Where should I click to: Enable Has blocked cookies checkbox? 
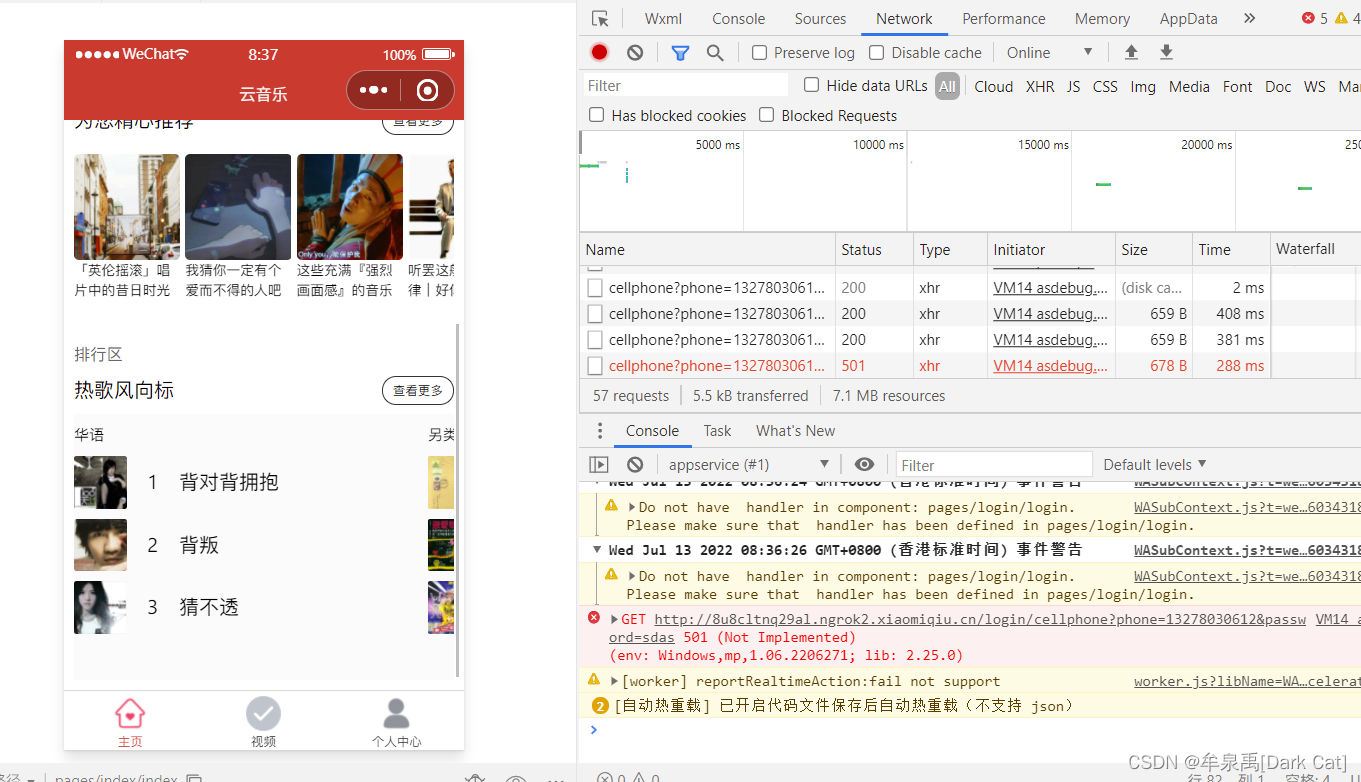597,115
